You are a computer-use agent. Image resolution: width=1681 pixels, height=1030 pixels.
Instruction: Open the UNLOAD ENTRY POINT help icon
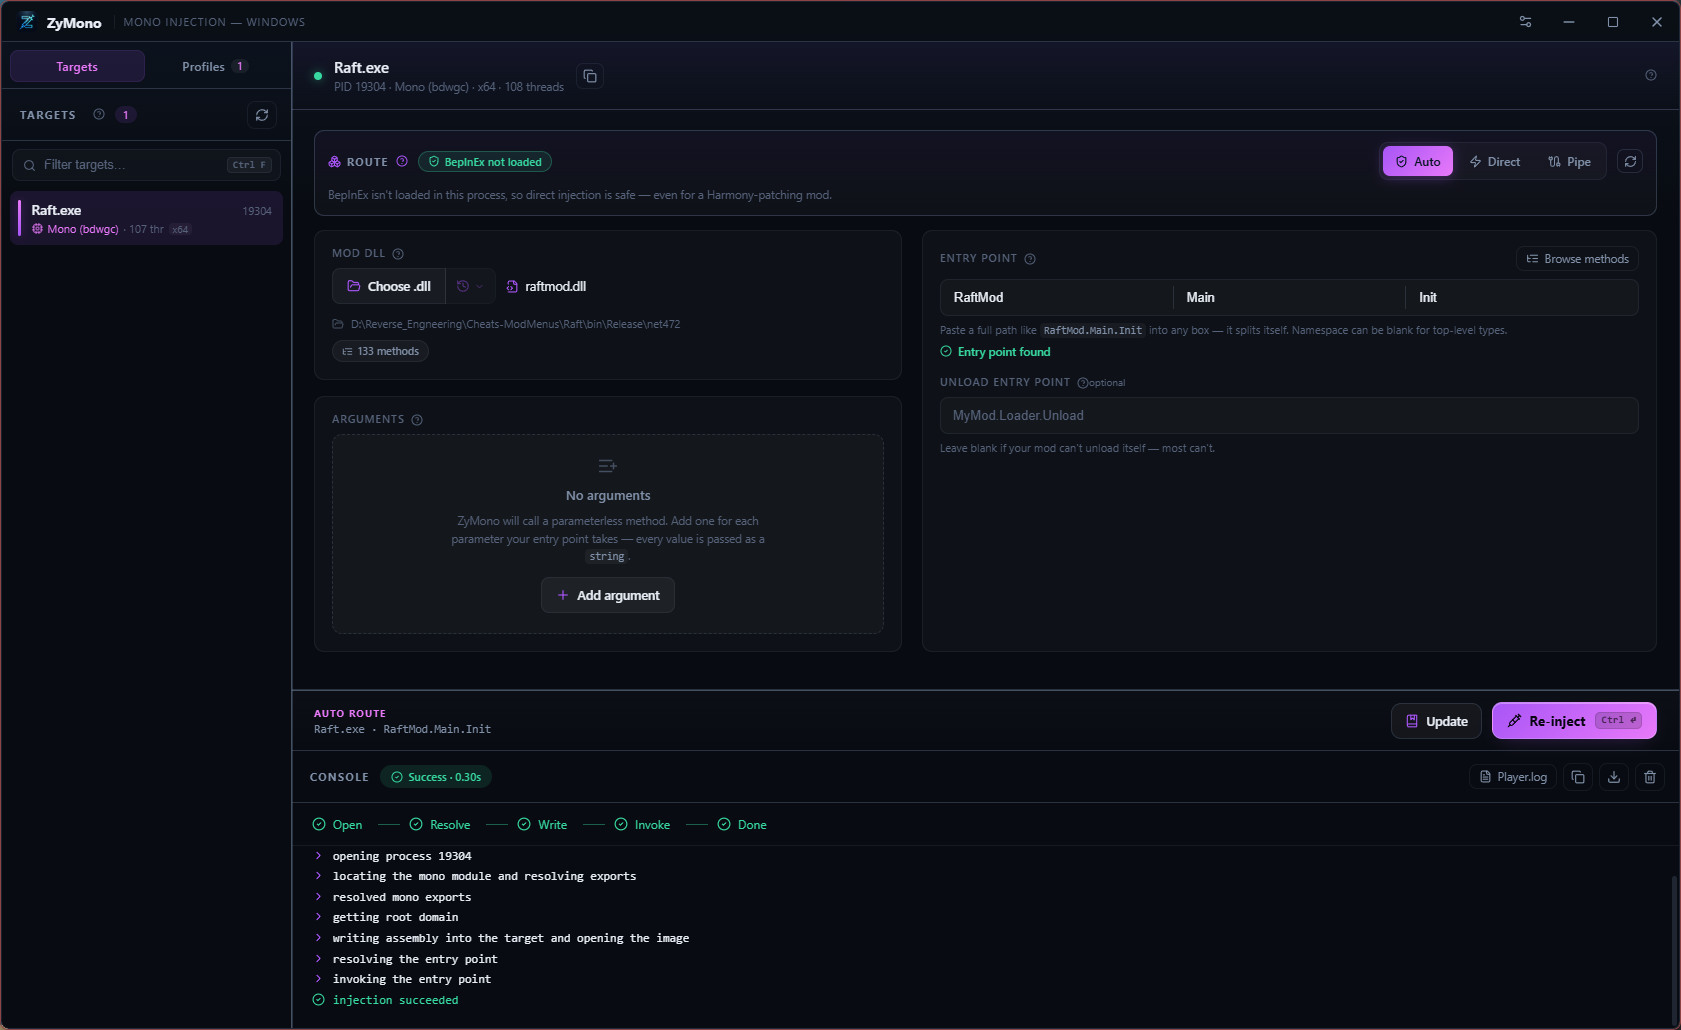click(x=1082, y=383)
